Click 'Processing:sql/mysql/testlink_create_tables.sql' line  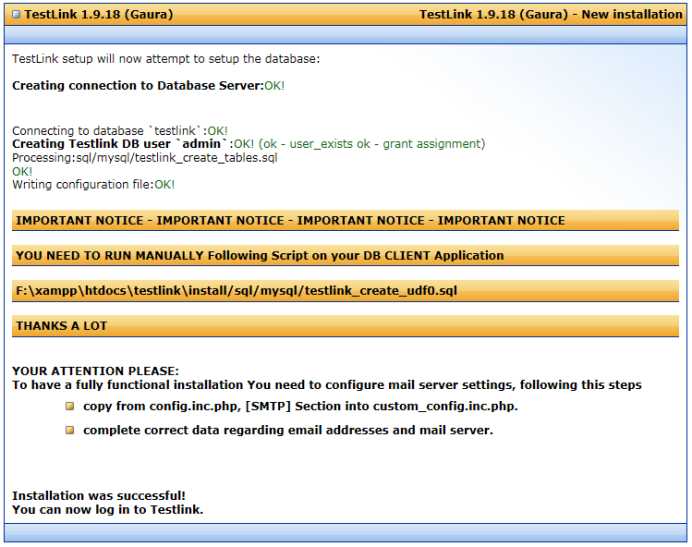tap(145, 158)
